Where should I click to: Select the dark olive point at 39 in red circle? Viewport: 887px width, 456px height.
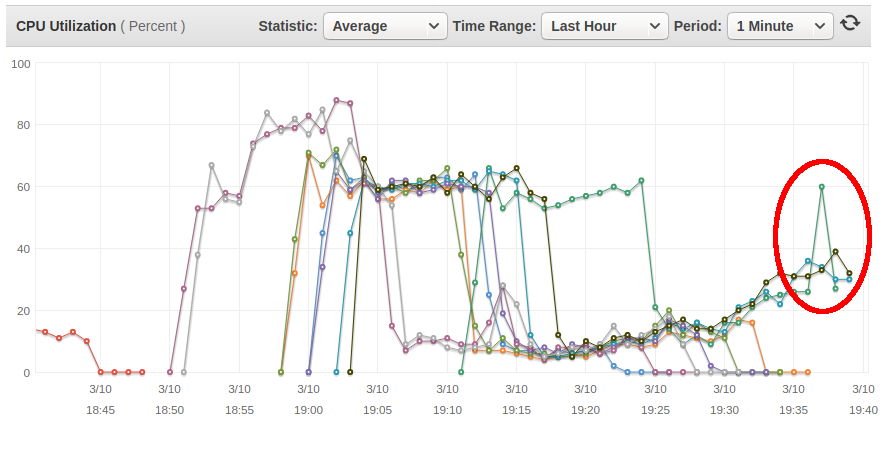(x=836, y=252)
